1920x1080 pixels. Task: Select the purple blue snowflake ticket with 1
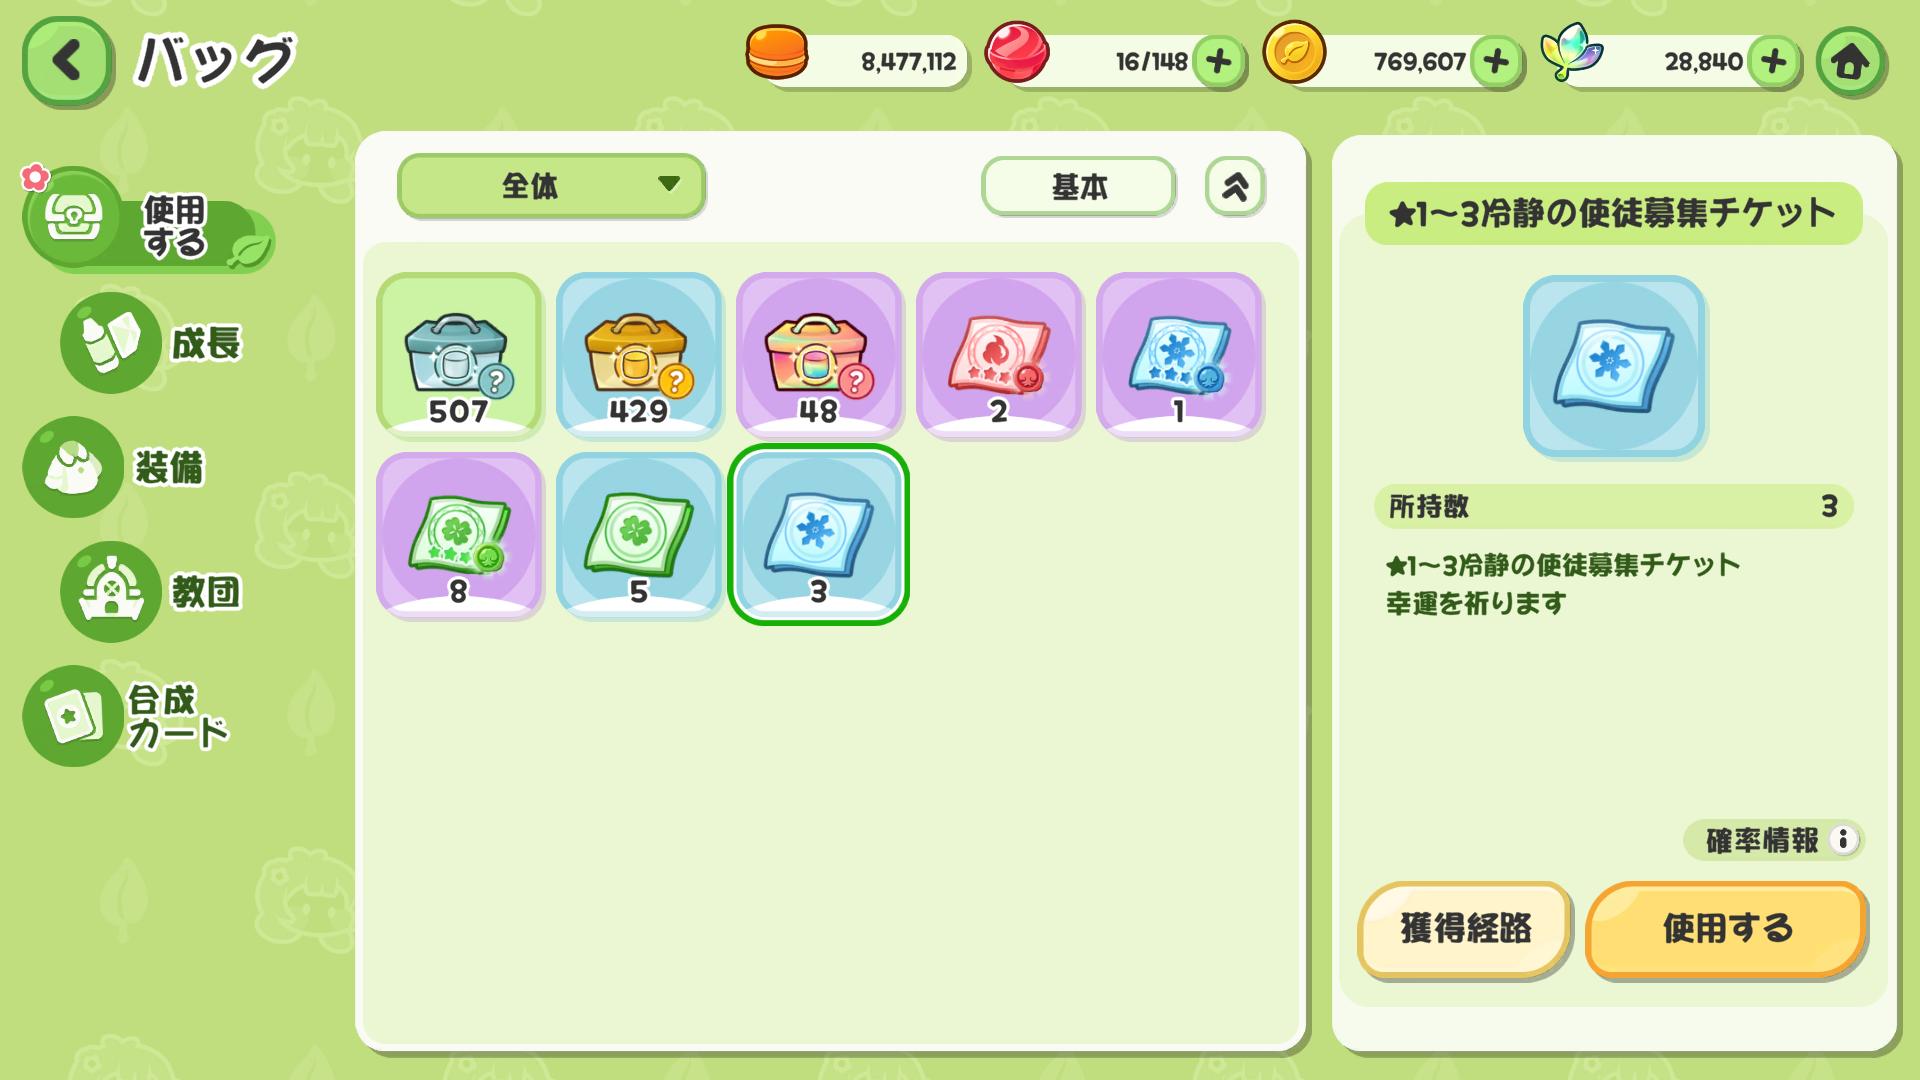click(x=1179, y=355)
